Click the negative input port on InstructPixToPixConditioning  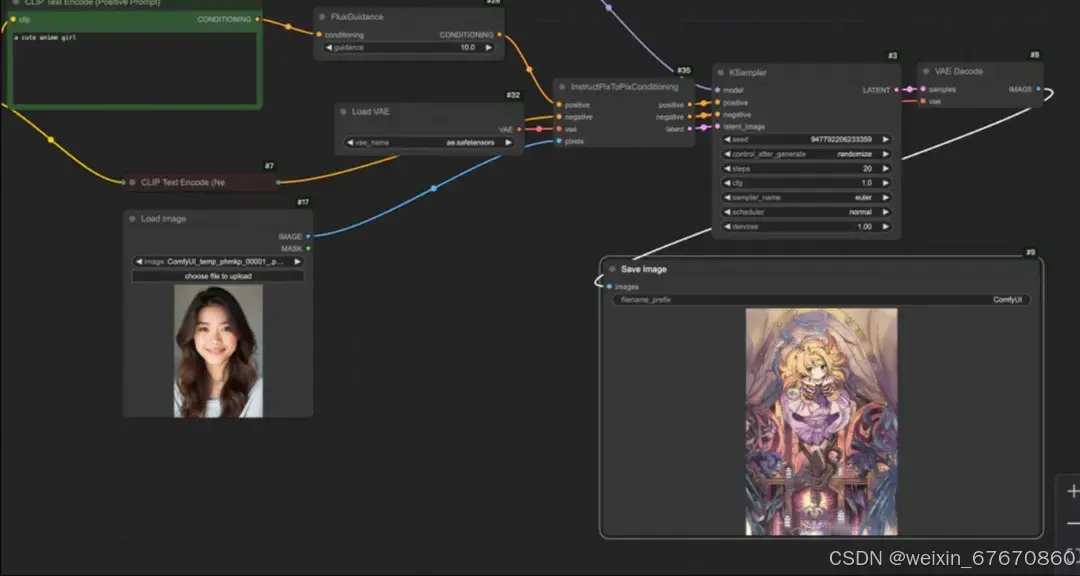(559, 116)
